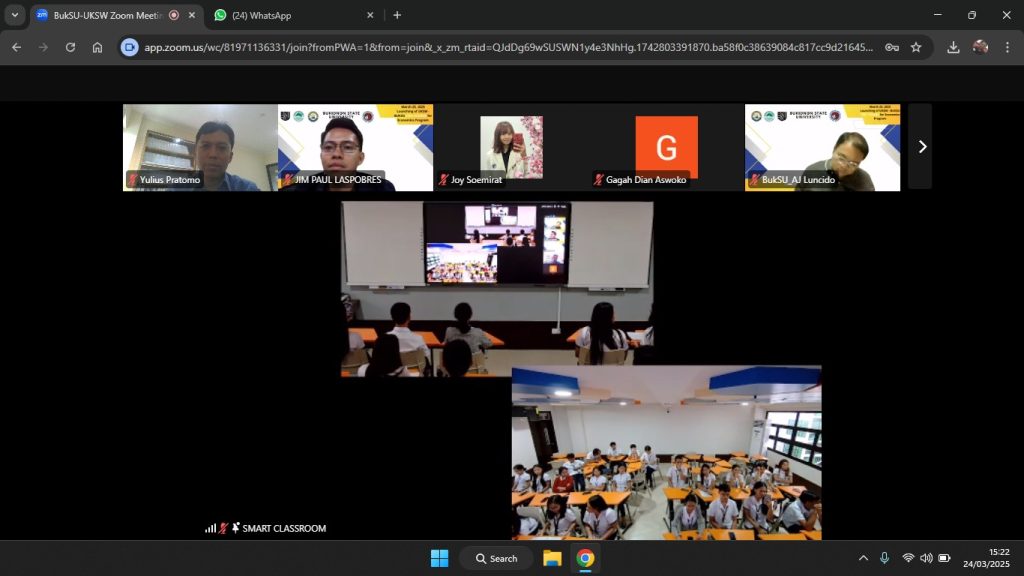Open a new browser tab
This screenshot has width=1024, height=576.
tap(397, 15)
